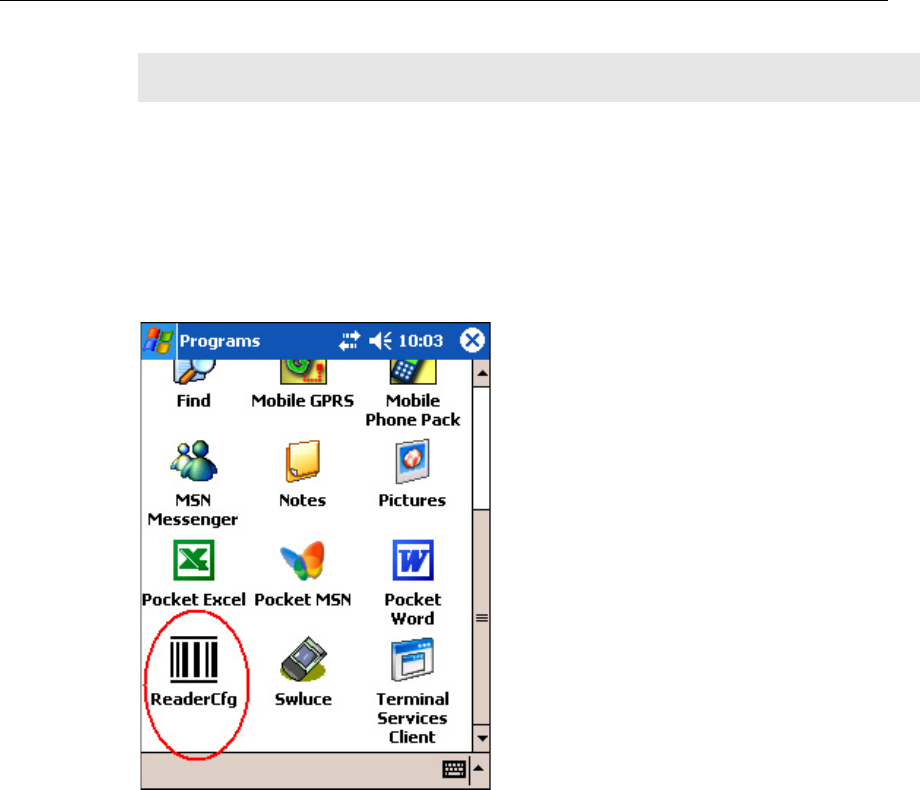
Task: Tap the speaker volume icon
Action: coord(380,341)
